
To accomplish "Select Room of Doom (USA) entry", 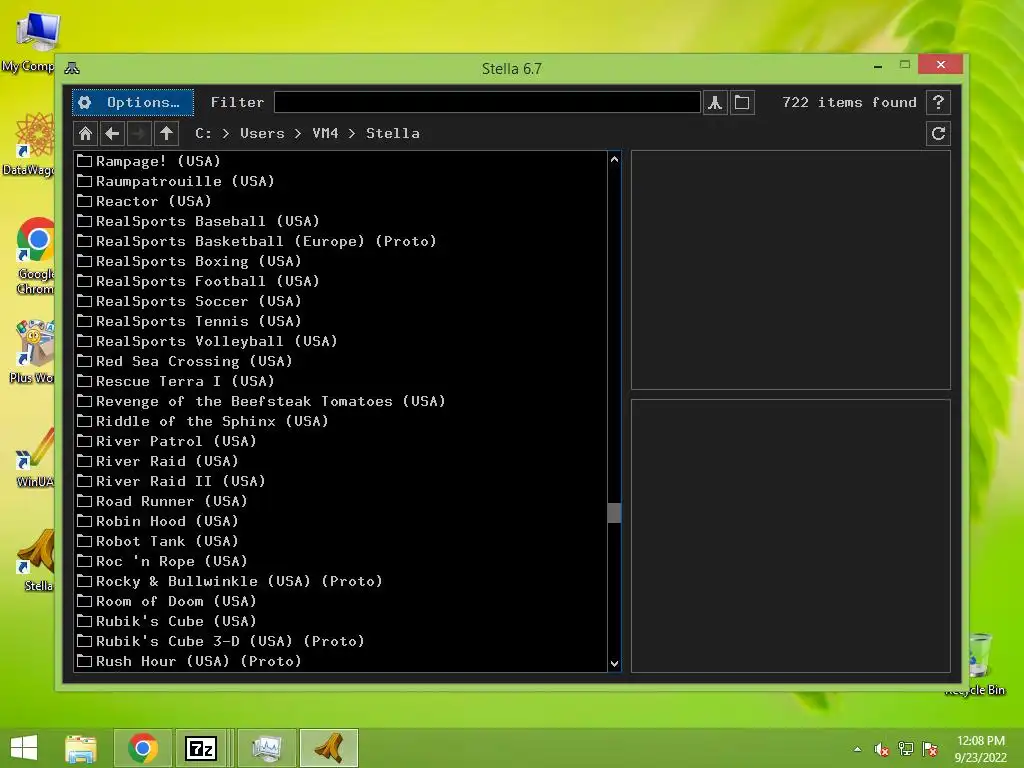I will pos(341,601).
